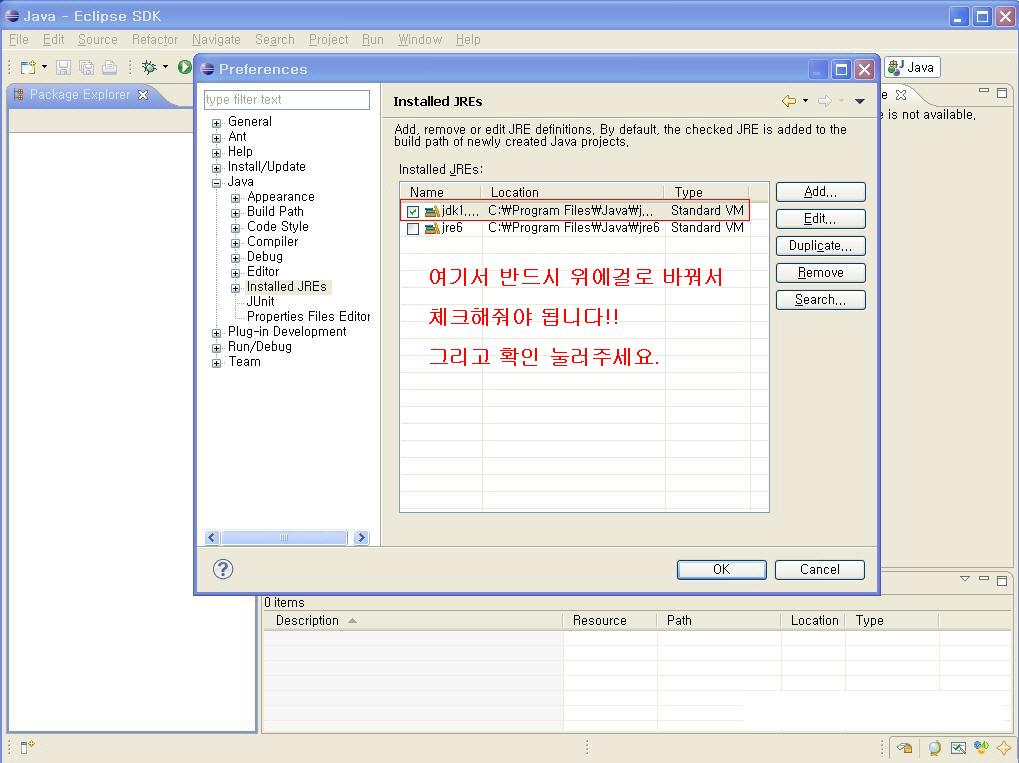Click the hand-shaped icon in the status bar
This screenshot has width=1019, height=763.
904,747
